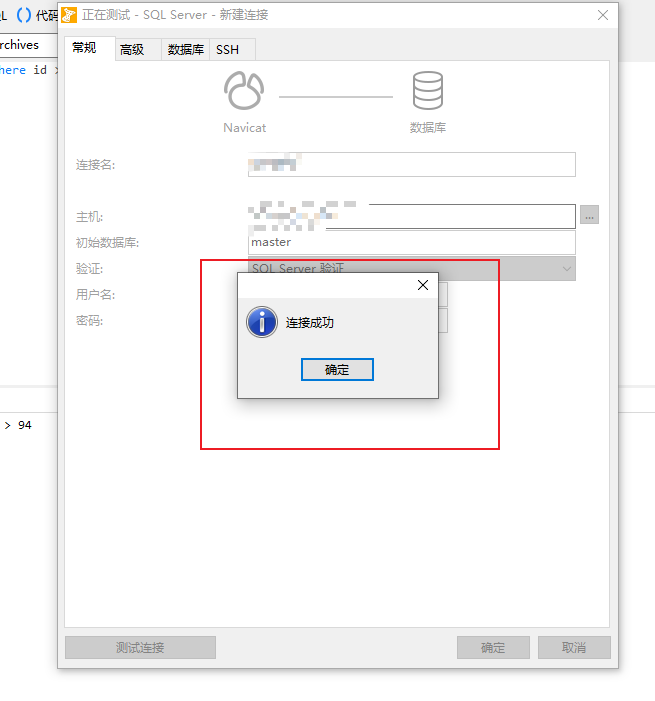The image size is (655, 701).
Task: Click the 测试连接 button
Action: pos(140,647)
